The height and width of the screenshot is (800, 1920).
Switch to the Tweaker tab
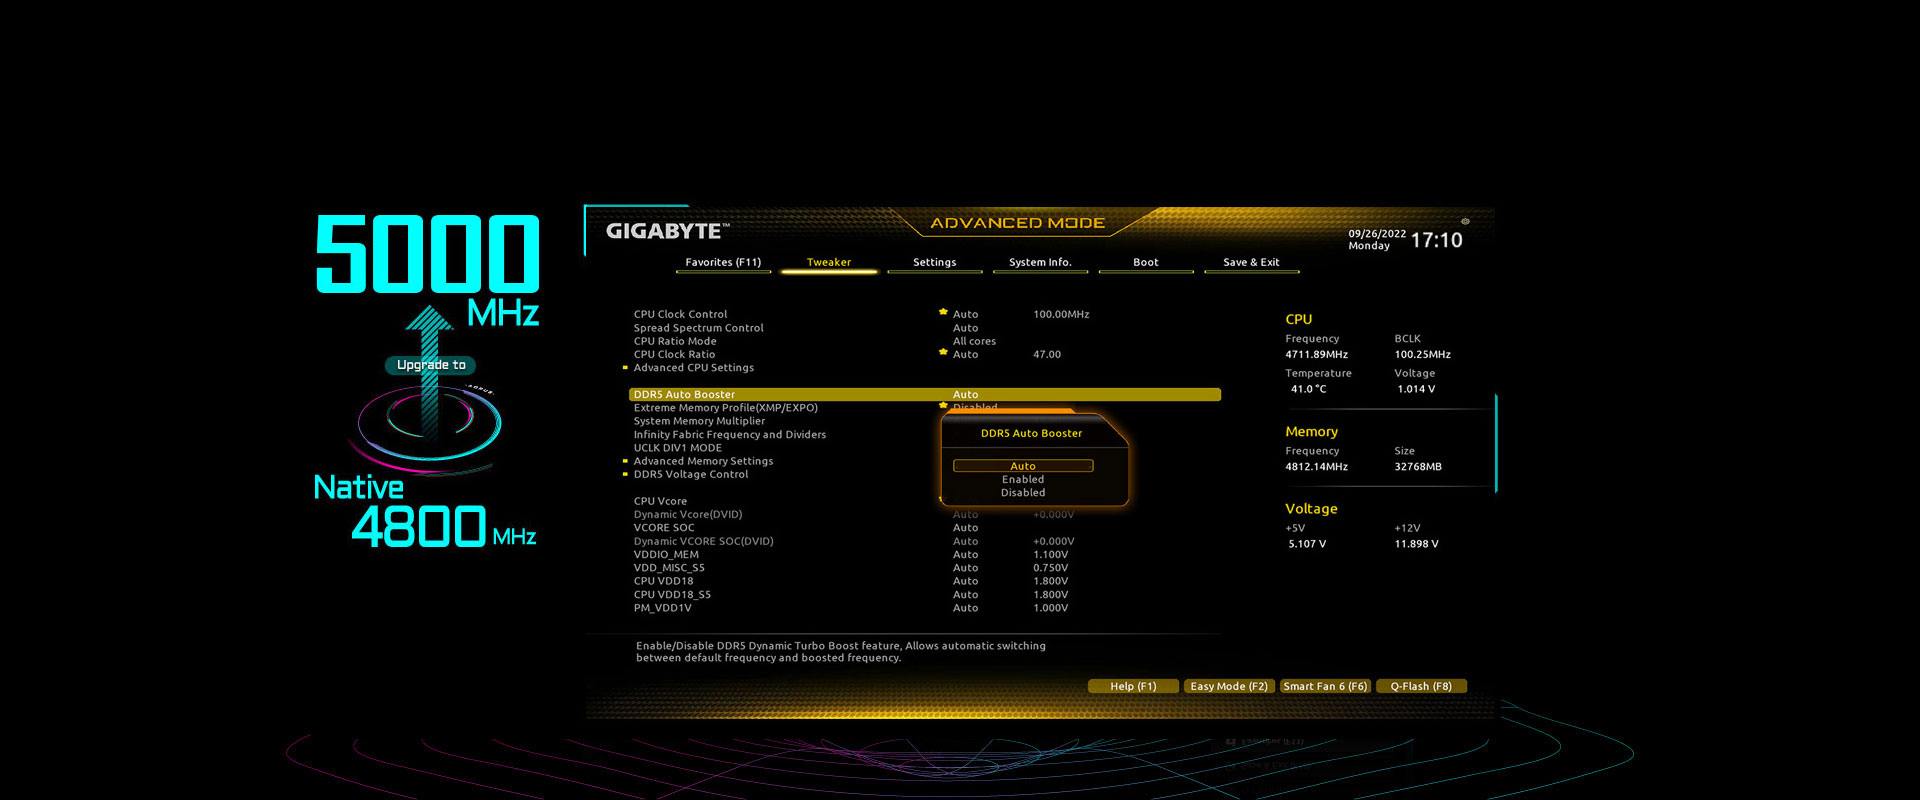pyautogui.click(x=829, y=262)
